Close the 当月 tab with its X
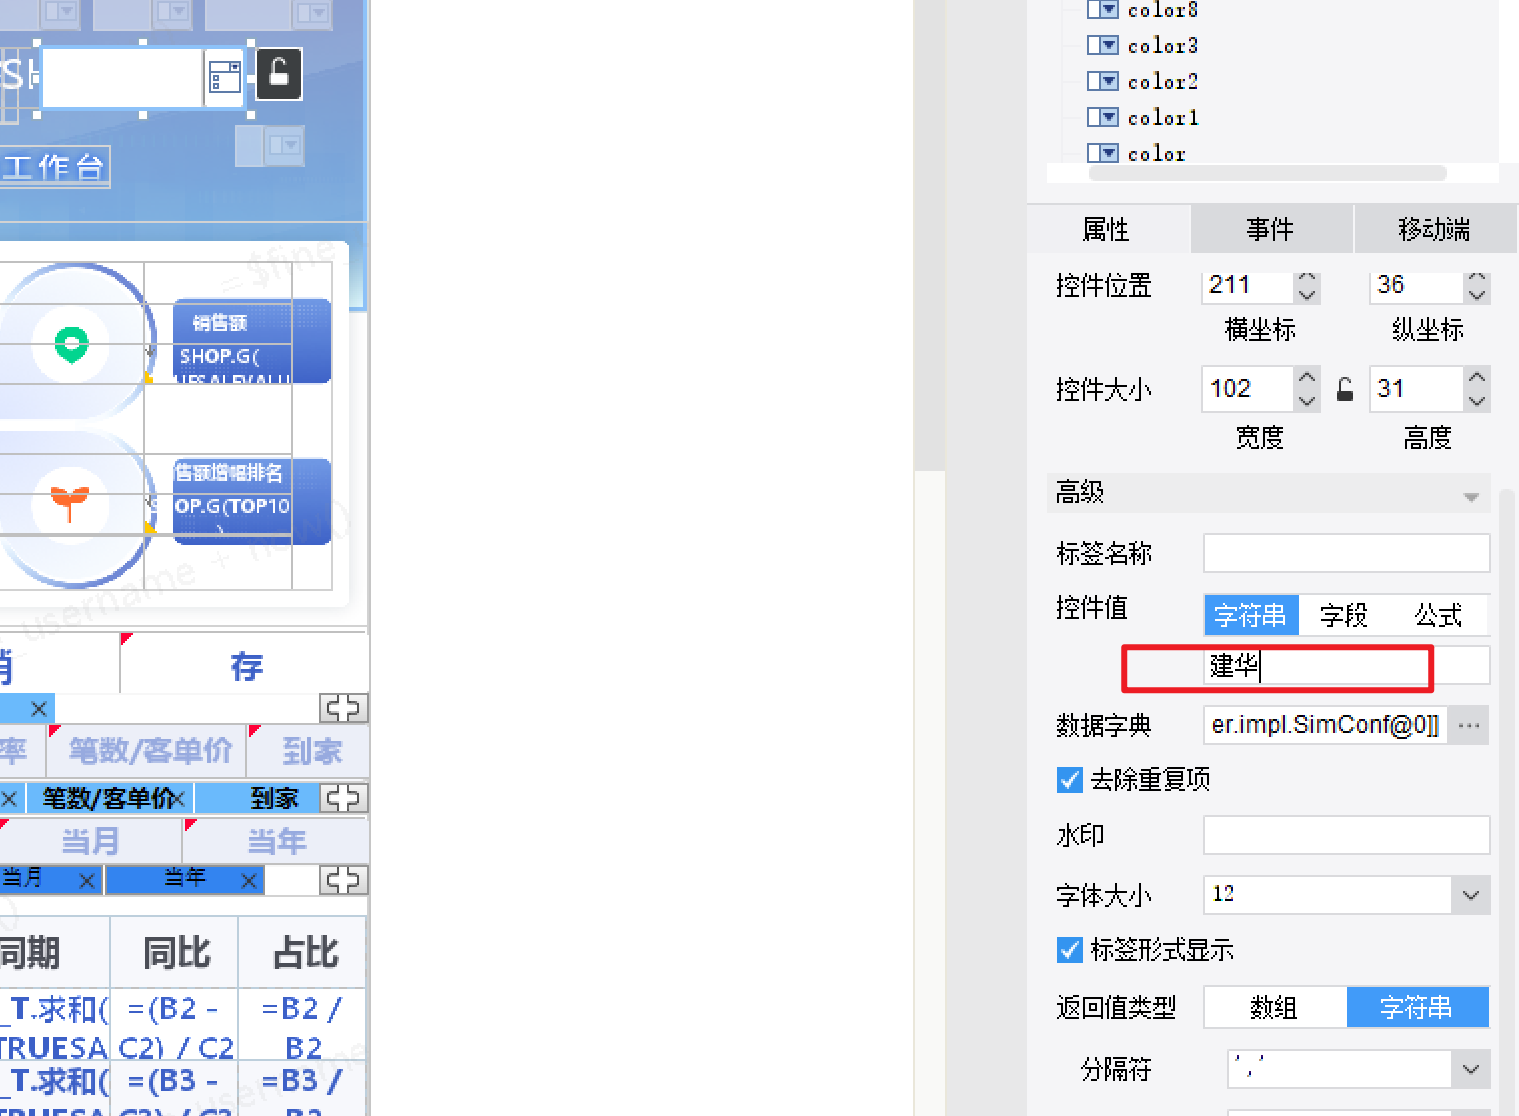Screen dimensions: 1519x1116 [87, 881]
